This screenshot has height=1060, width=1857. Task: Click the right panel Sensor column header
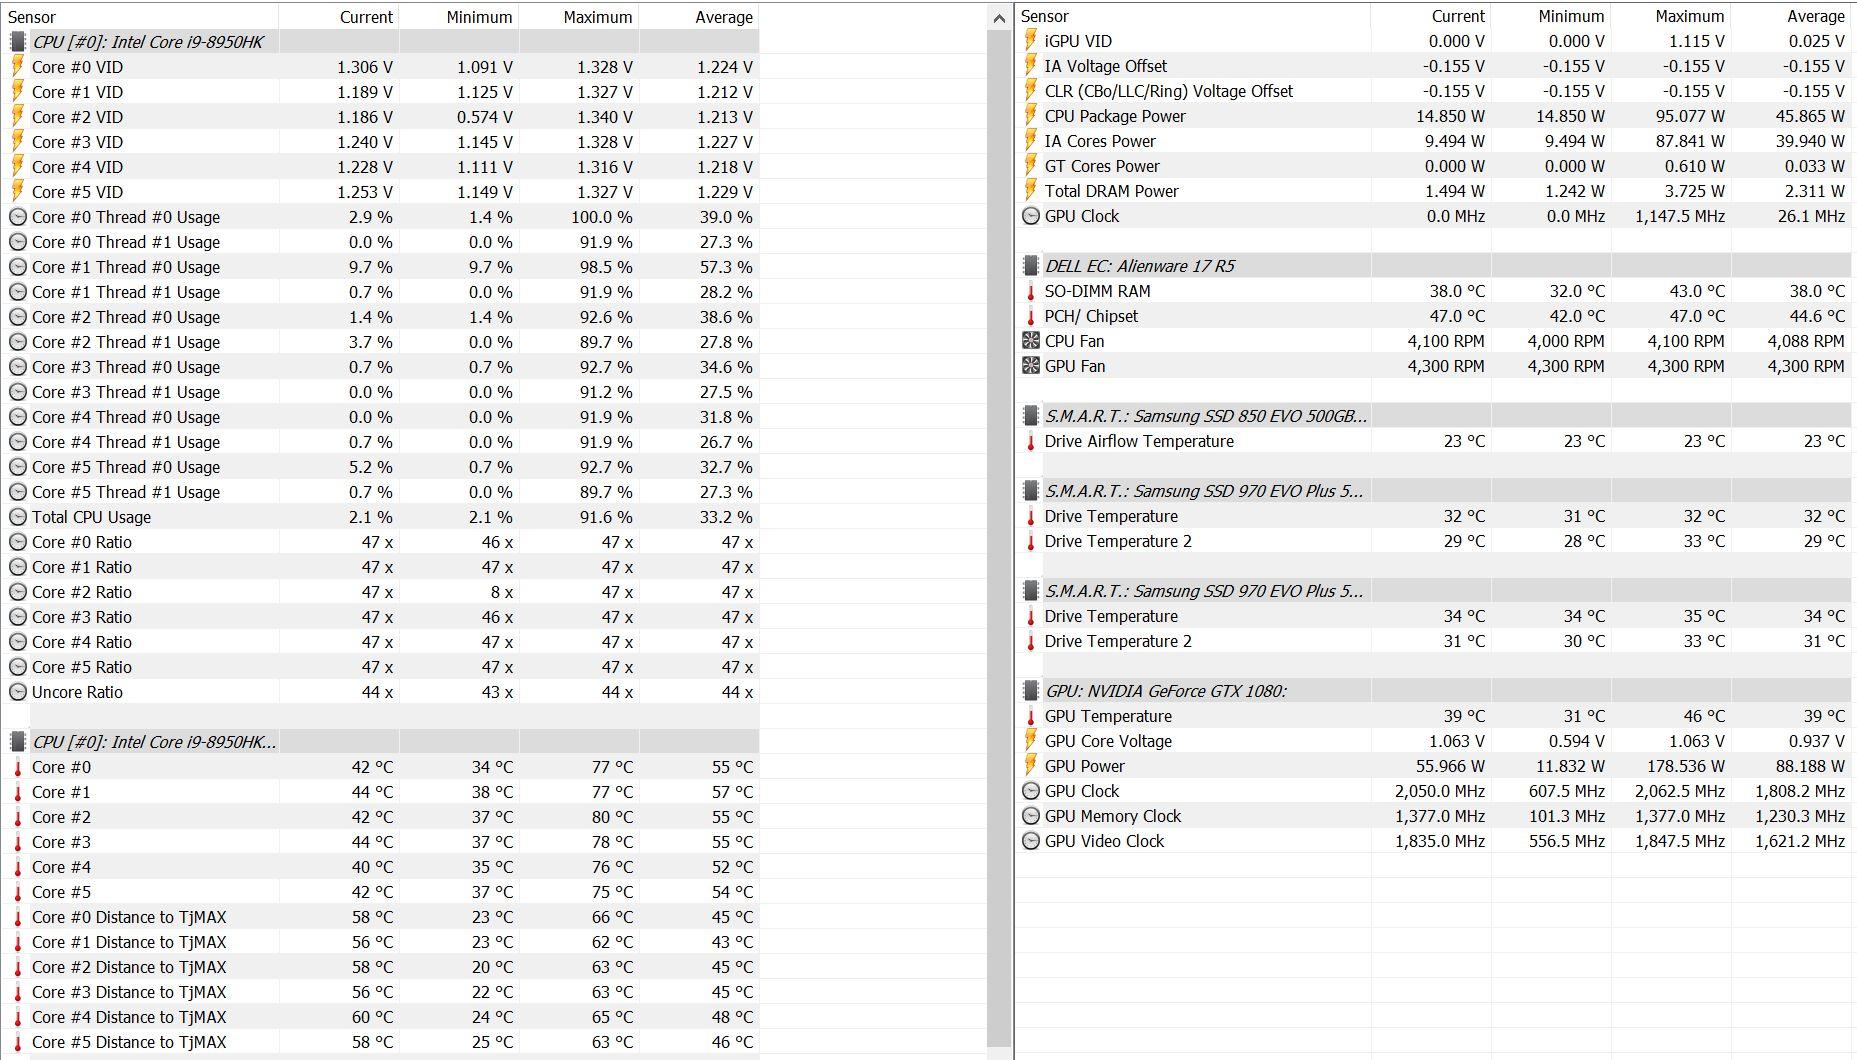tap(1194, 16)
